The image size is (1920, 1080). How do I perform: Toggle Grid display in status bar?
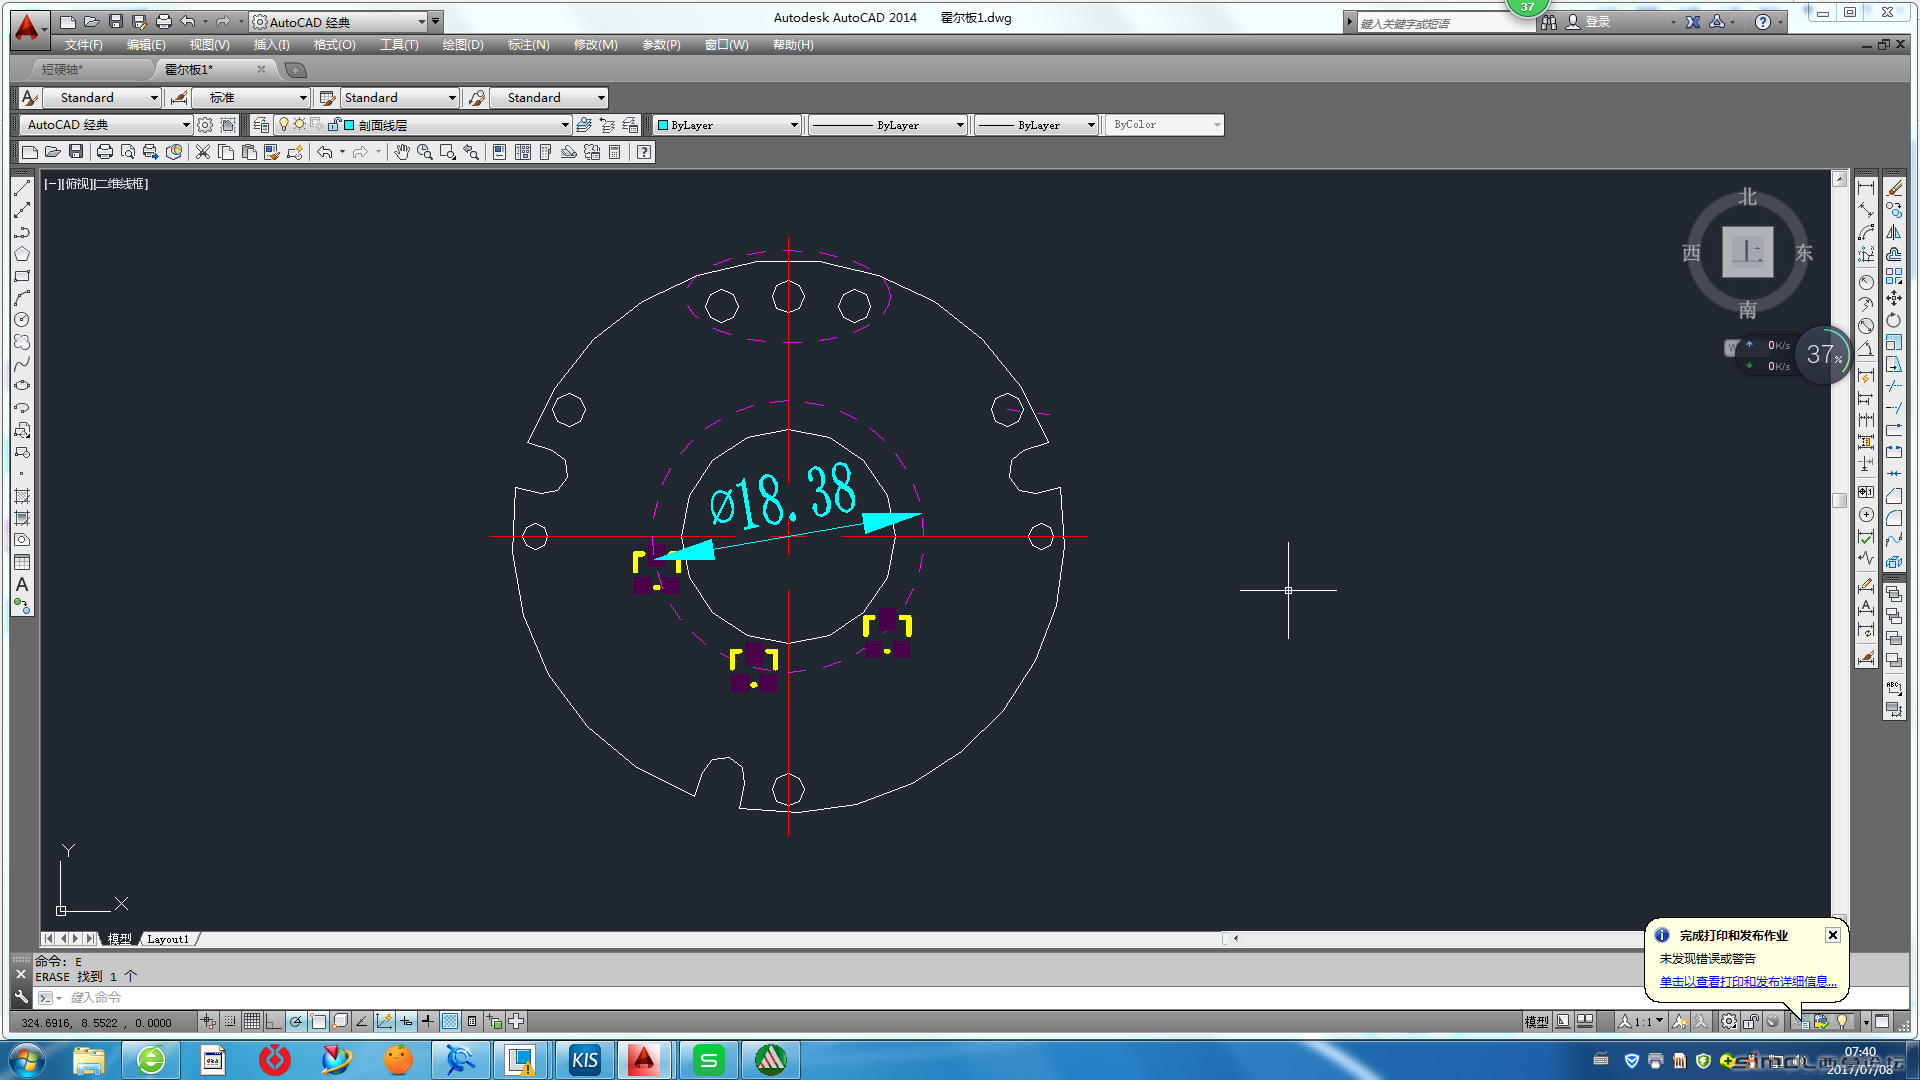click(x=252, y=1021)
